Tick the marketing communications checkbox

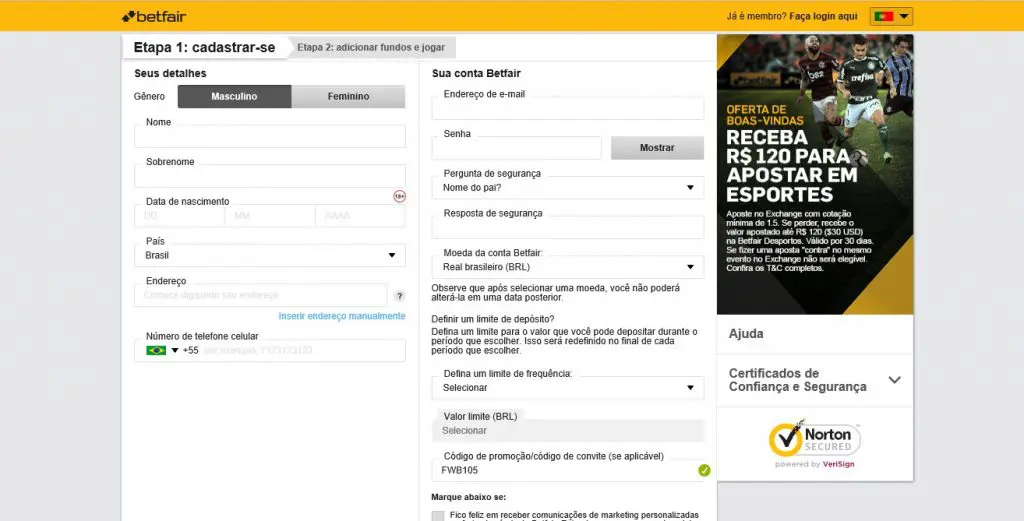point(438,516)
